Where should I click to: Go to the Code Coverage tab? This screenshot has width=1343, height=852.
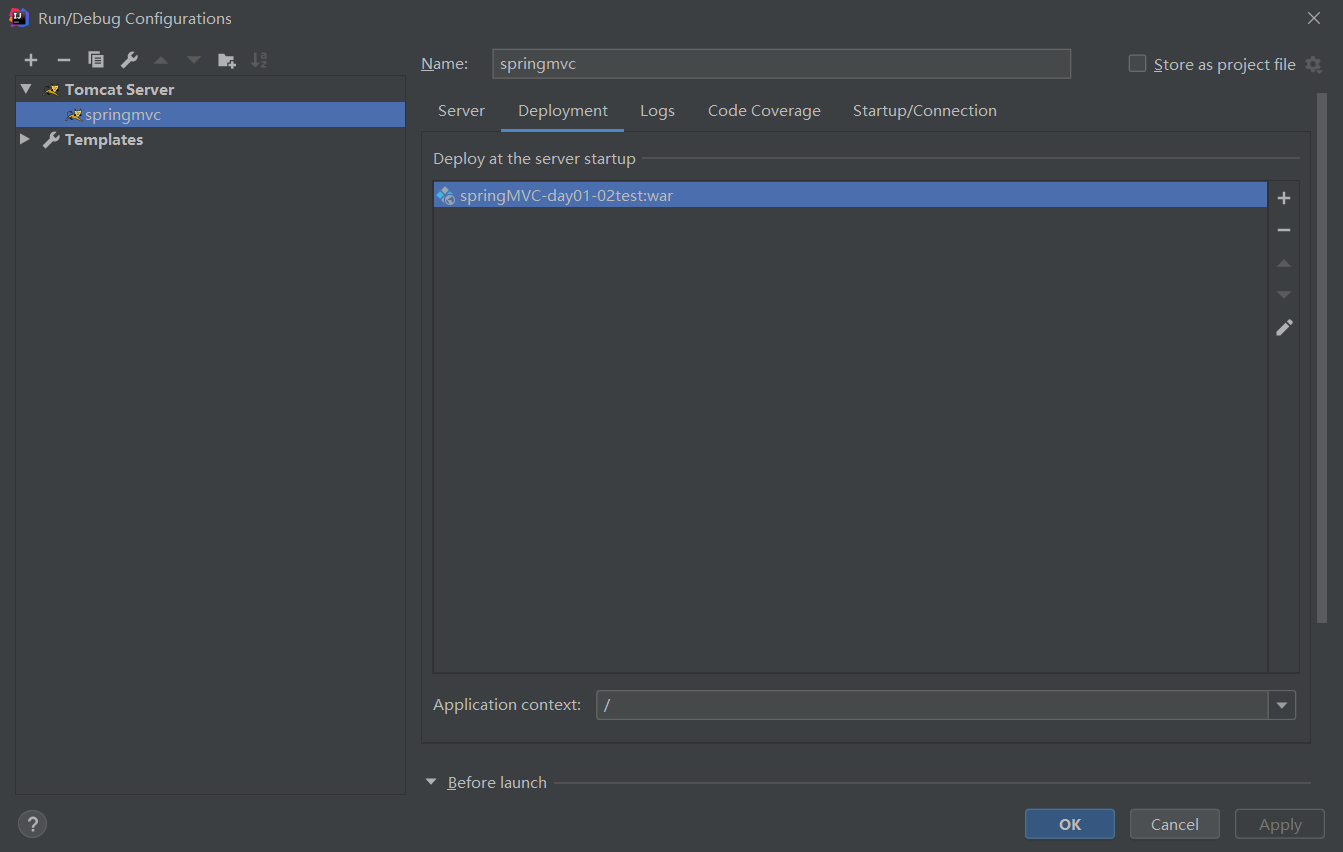click(764, 111)
